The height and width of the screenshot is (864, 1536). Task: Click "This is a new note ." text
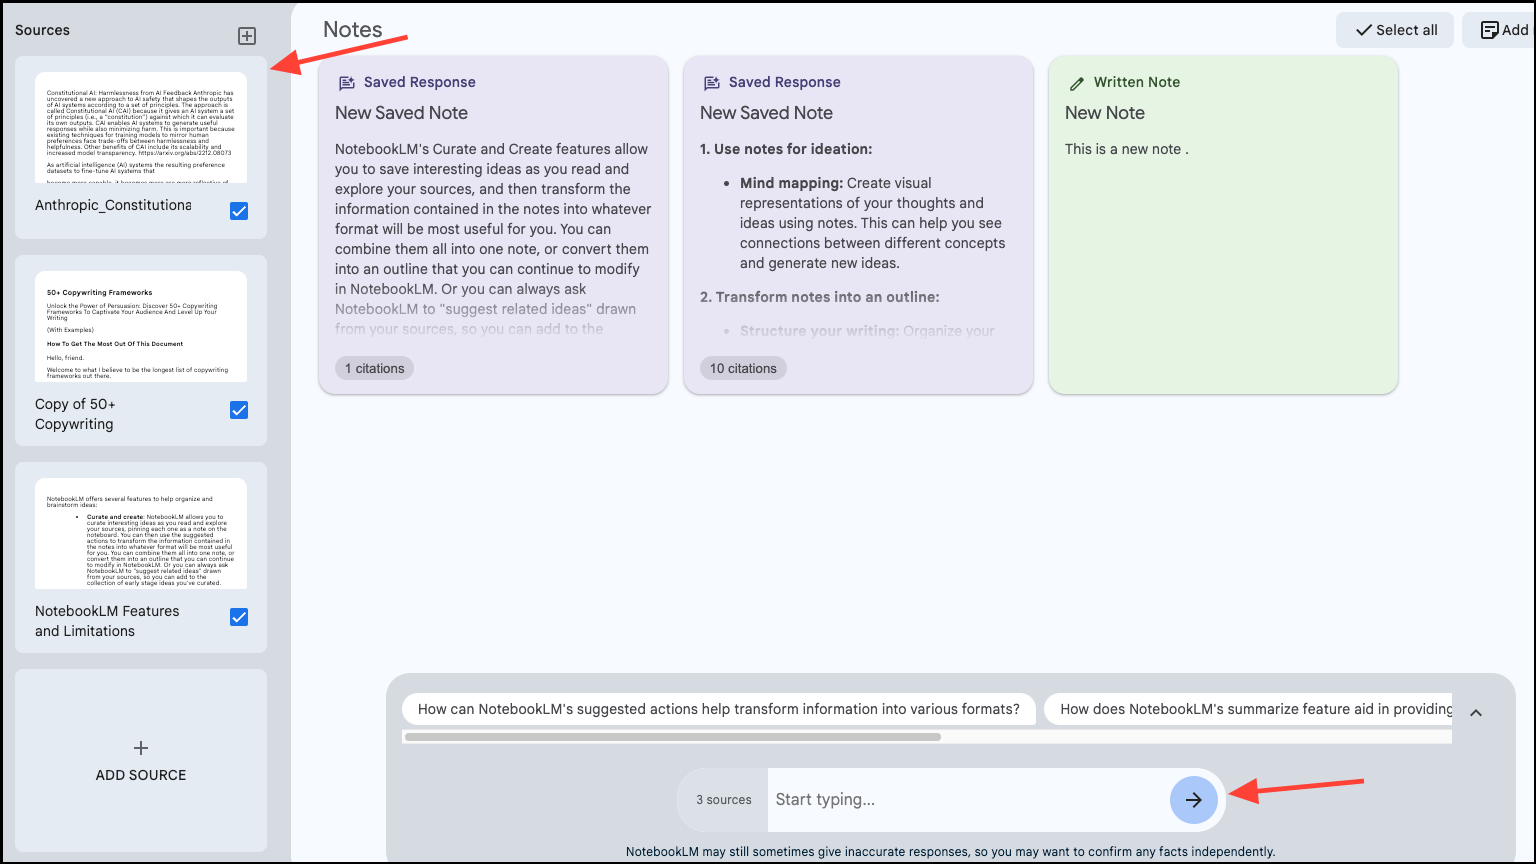[x=1127, y=149]
